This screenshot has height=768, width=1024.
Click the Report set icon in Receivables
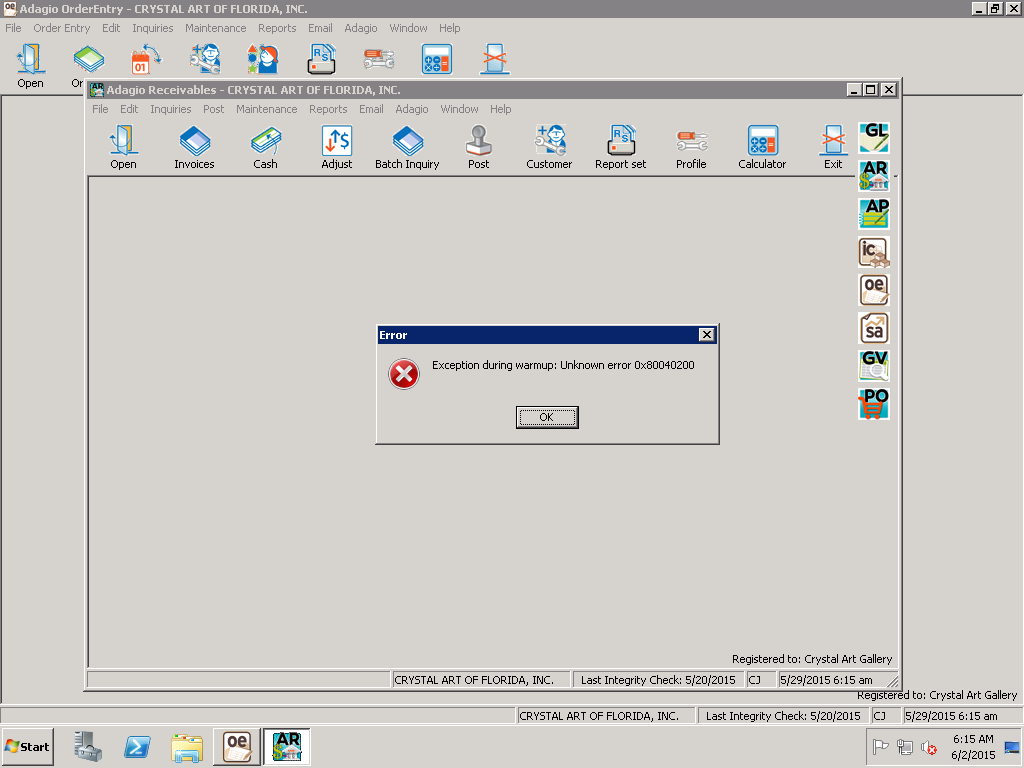coord(620,147)
